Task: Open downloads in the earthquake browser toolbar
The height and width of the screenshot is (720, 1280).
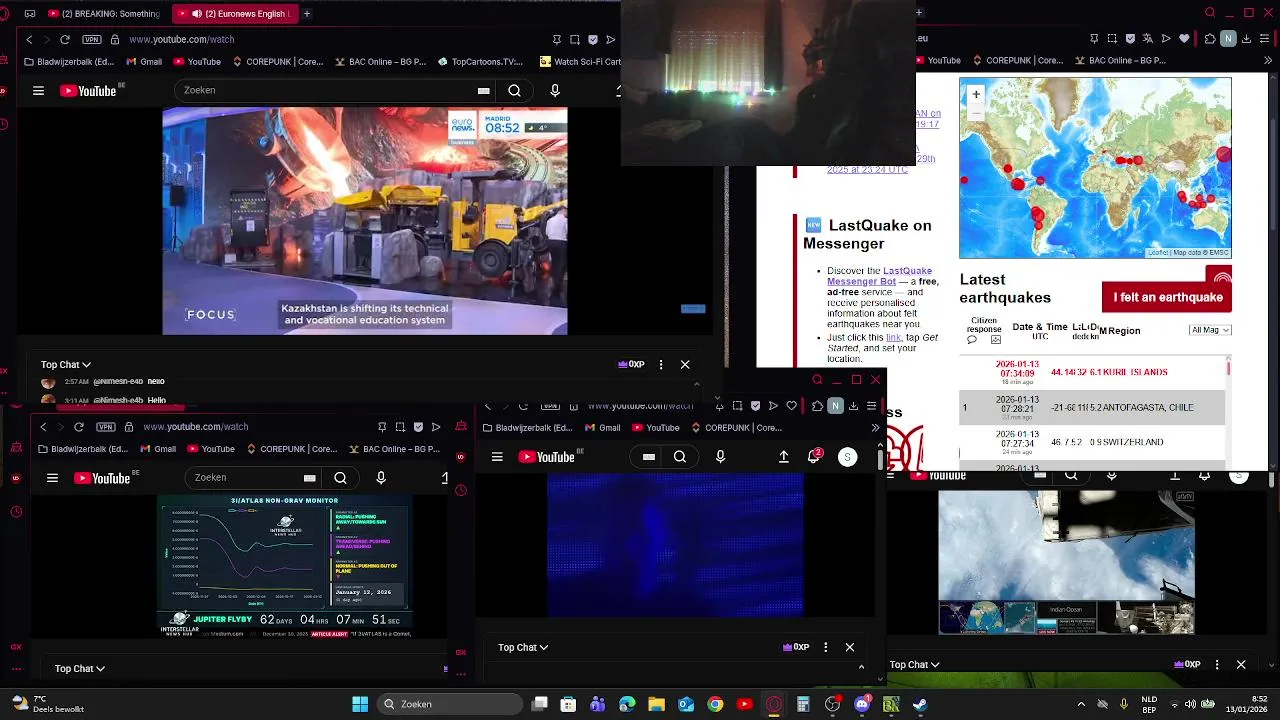Action: pos(1247,39)
